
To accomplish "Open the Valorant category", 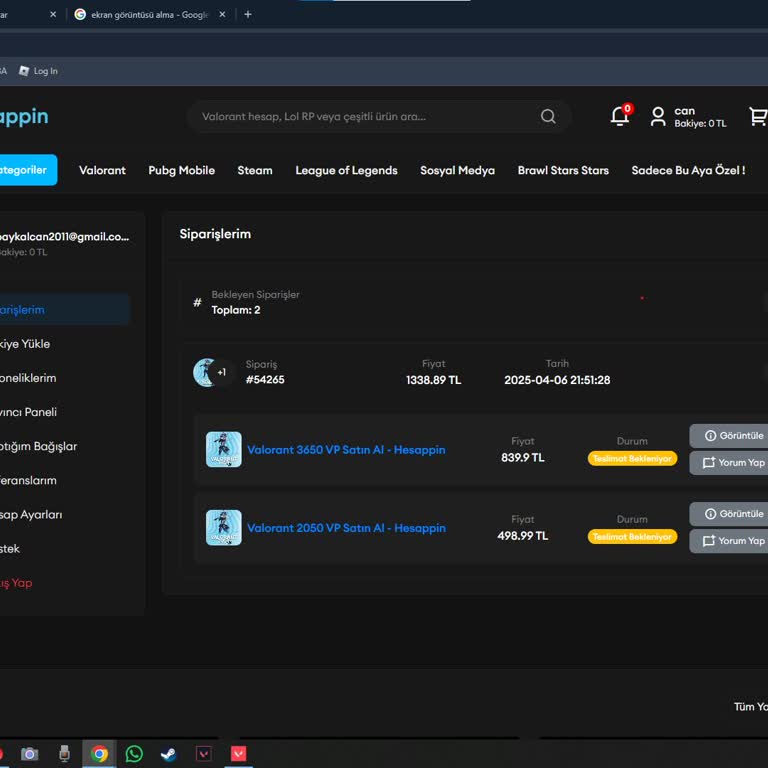I will tap(102, 170).
